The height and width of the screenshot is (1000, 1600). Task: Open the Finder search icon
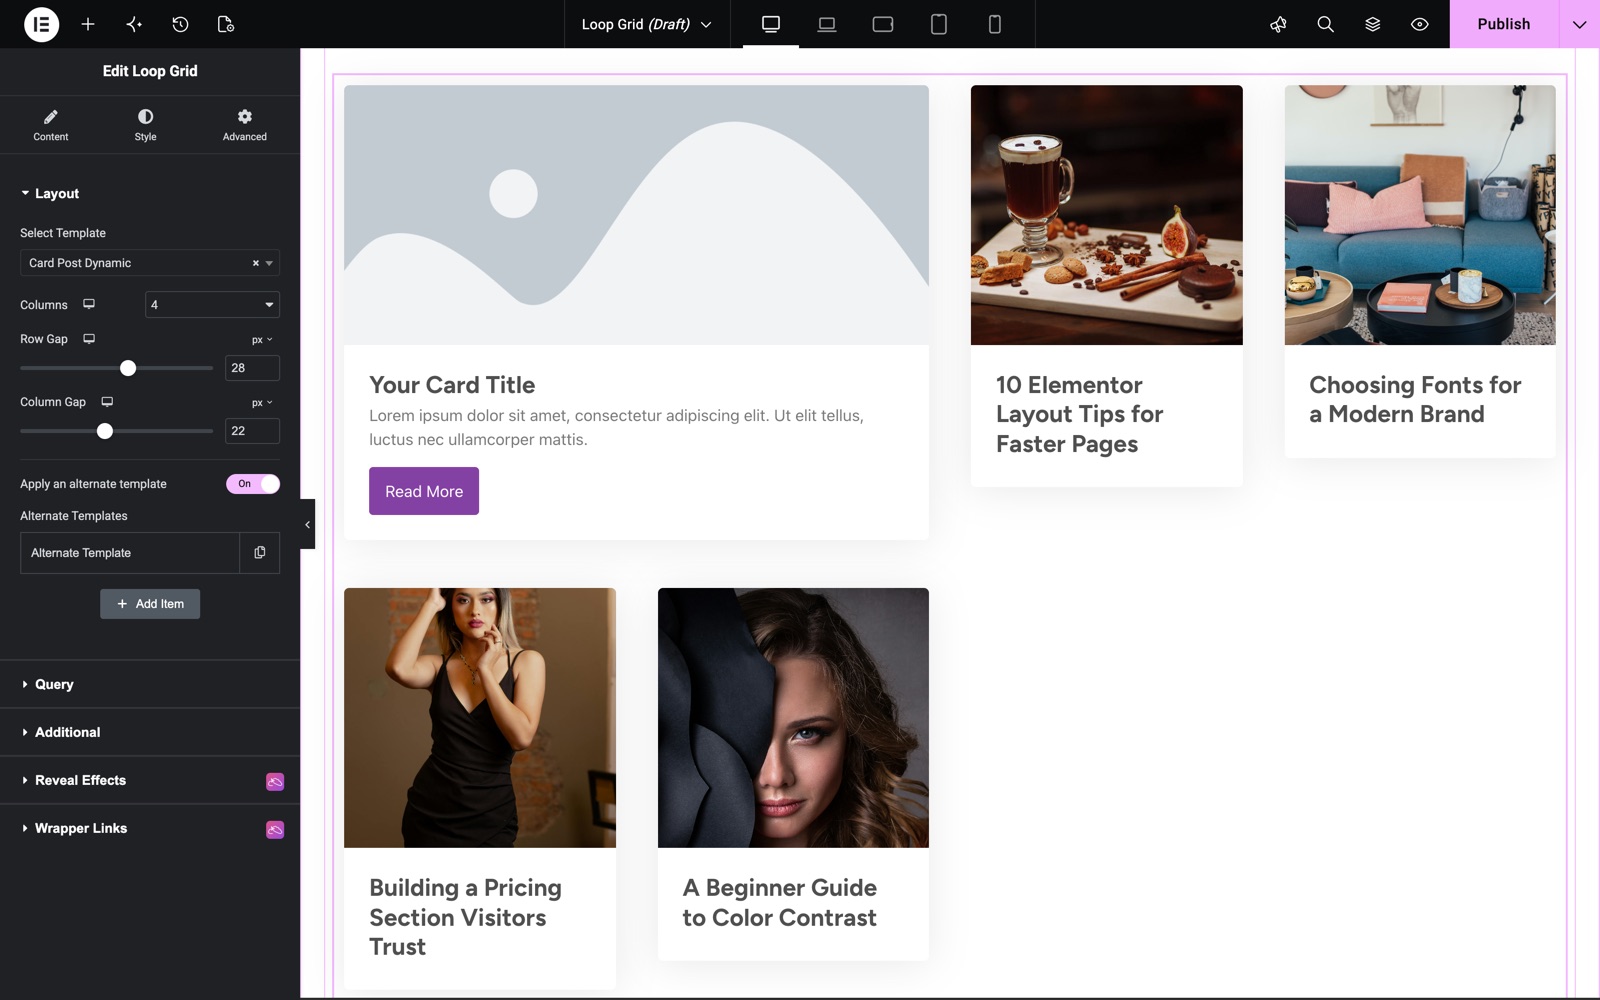[x=1325, y=24]
